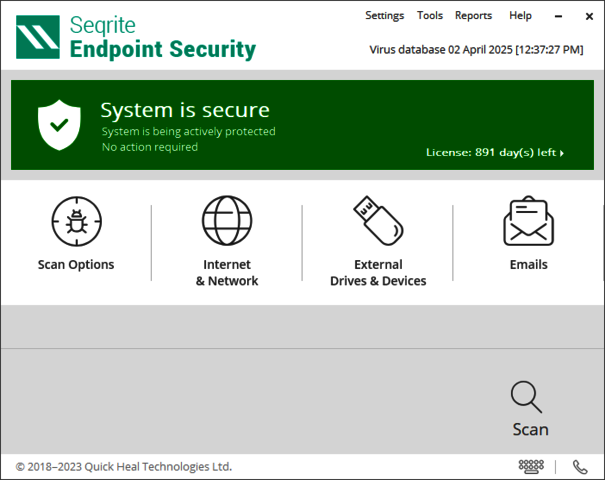Screen dimensions: 605x480
Task: Click the Virus database date text
Action: point(476,49)
